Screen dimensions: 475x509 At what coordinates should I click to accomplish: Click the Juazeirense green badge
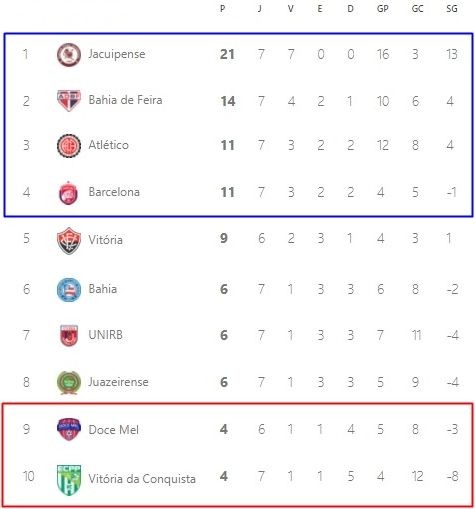click(69, 382)
